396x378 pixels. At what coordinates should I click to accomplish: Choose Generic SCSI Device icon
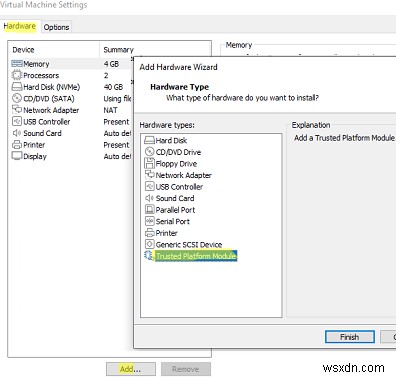click(150, 244)
